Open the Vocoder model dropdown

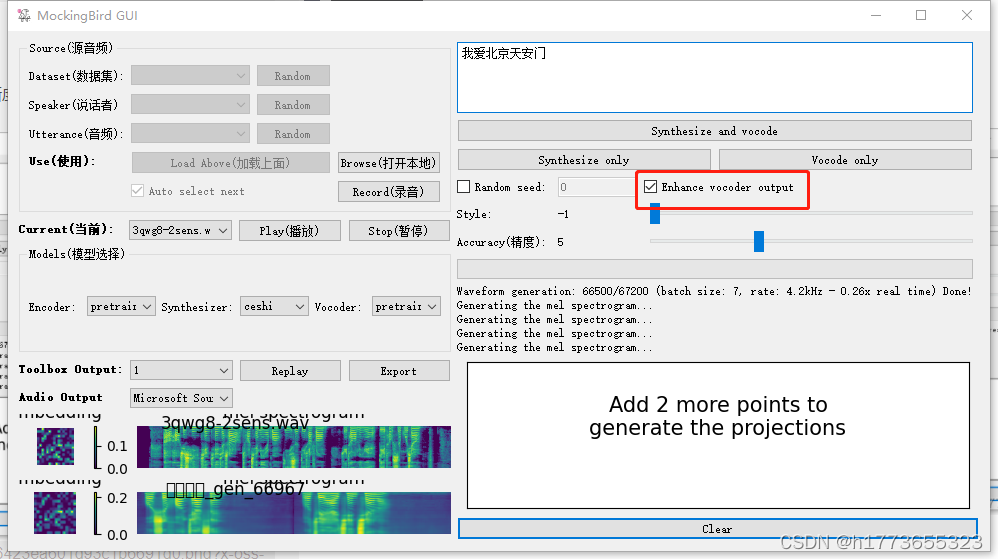(x=406, y=306)
